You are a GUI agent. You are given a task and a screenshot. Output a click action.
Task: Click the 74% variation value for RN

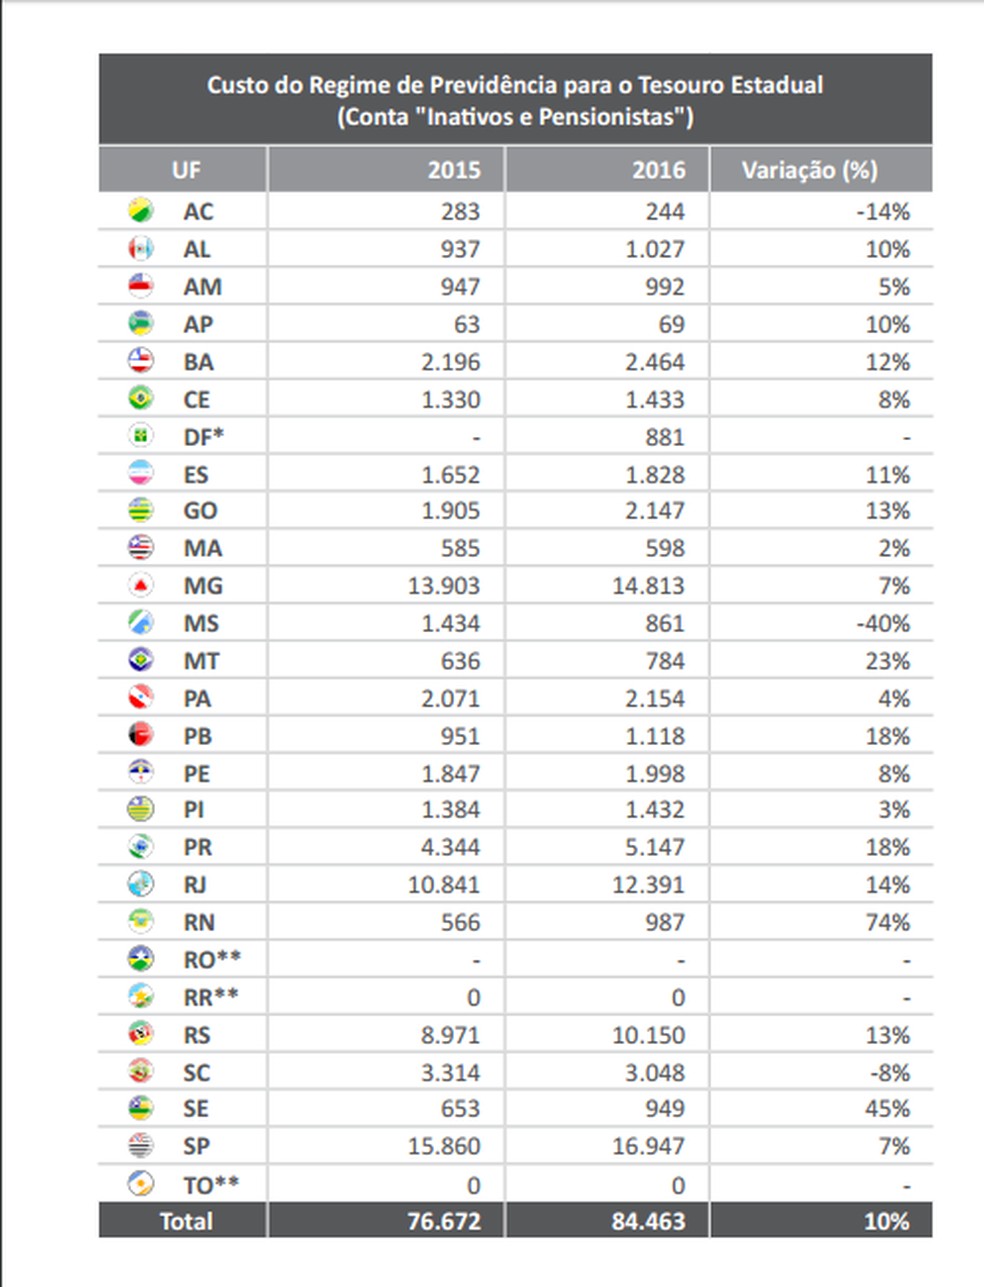(x=887, y=922)
